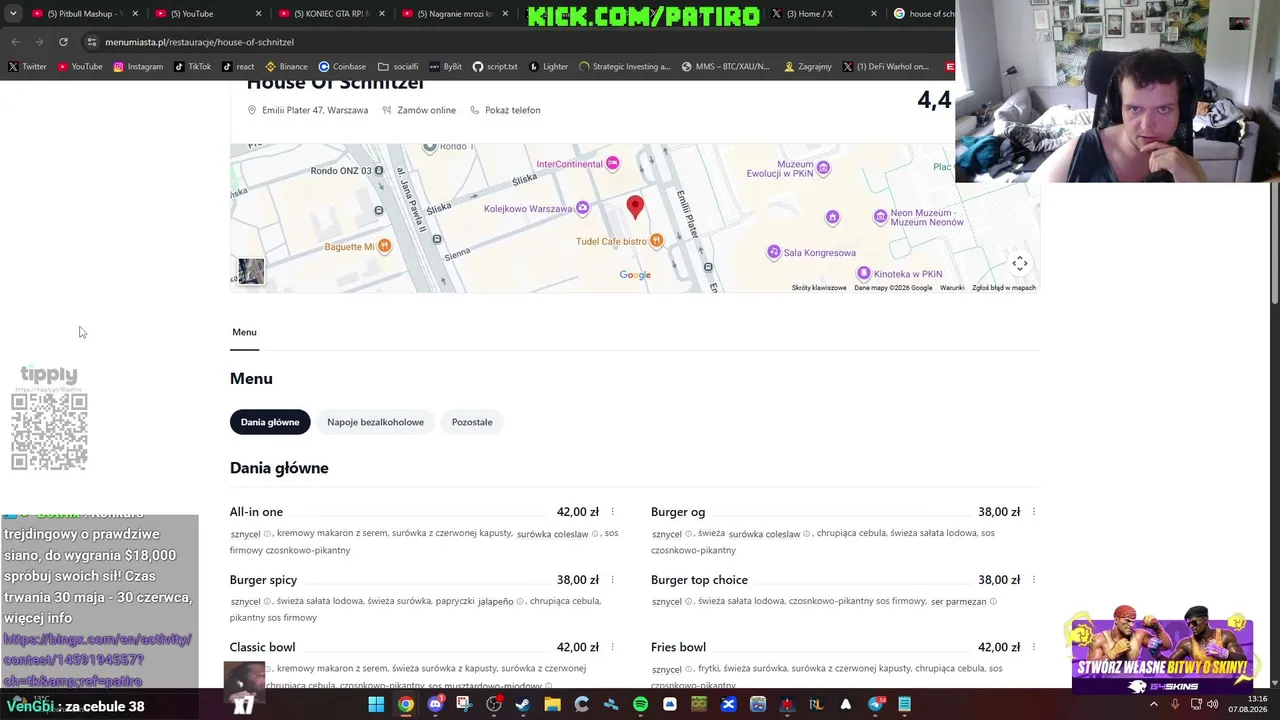The width and height of the screenshot is (1280, 720).
Task: Reload the page with the refresh icon
Action: (x=63, y=42)
